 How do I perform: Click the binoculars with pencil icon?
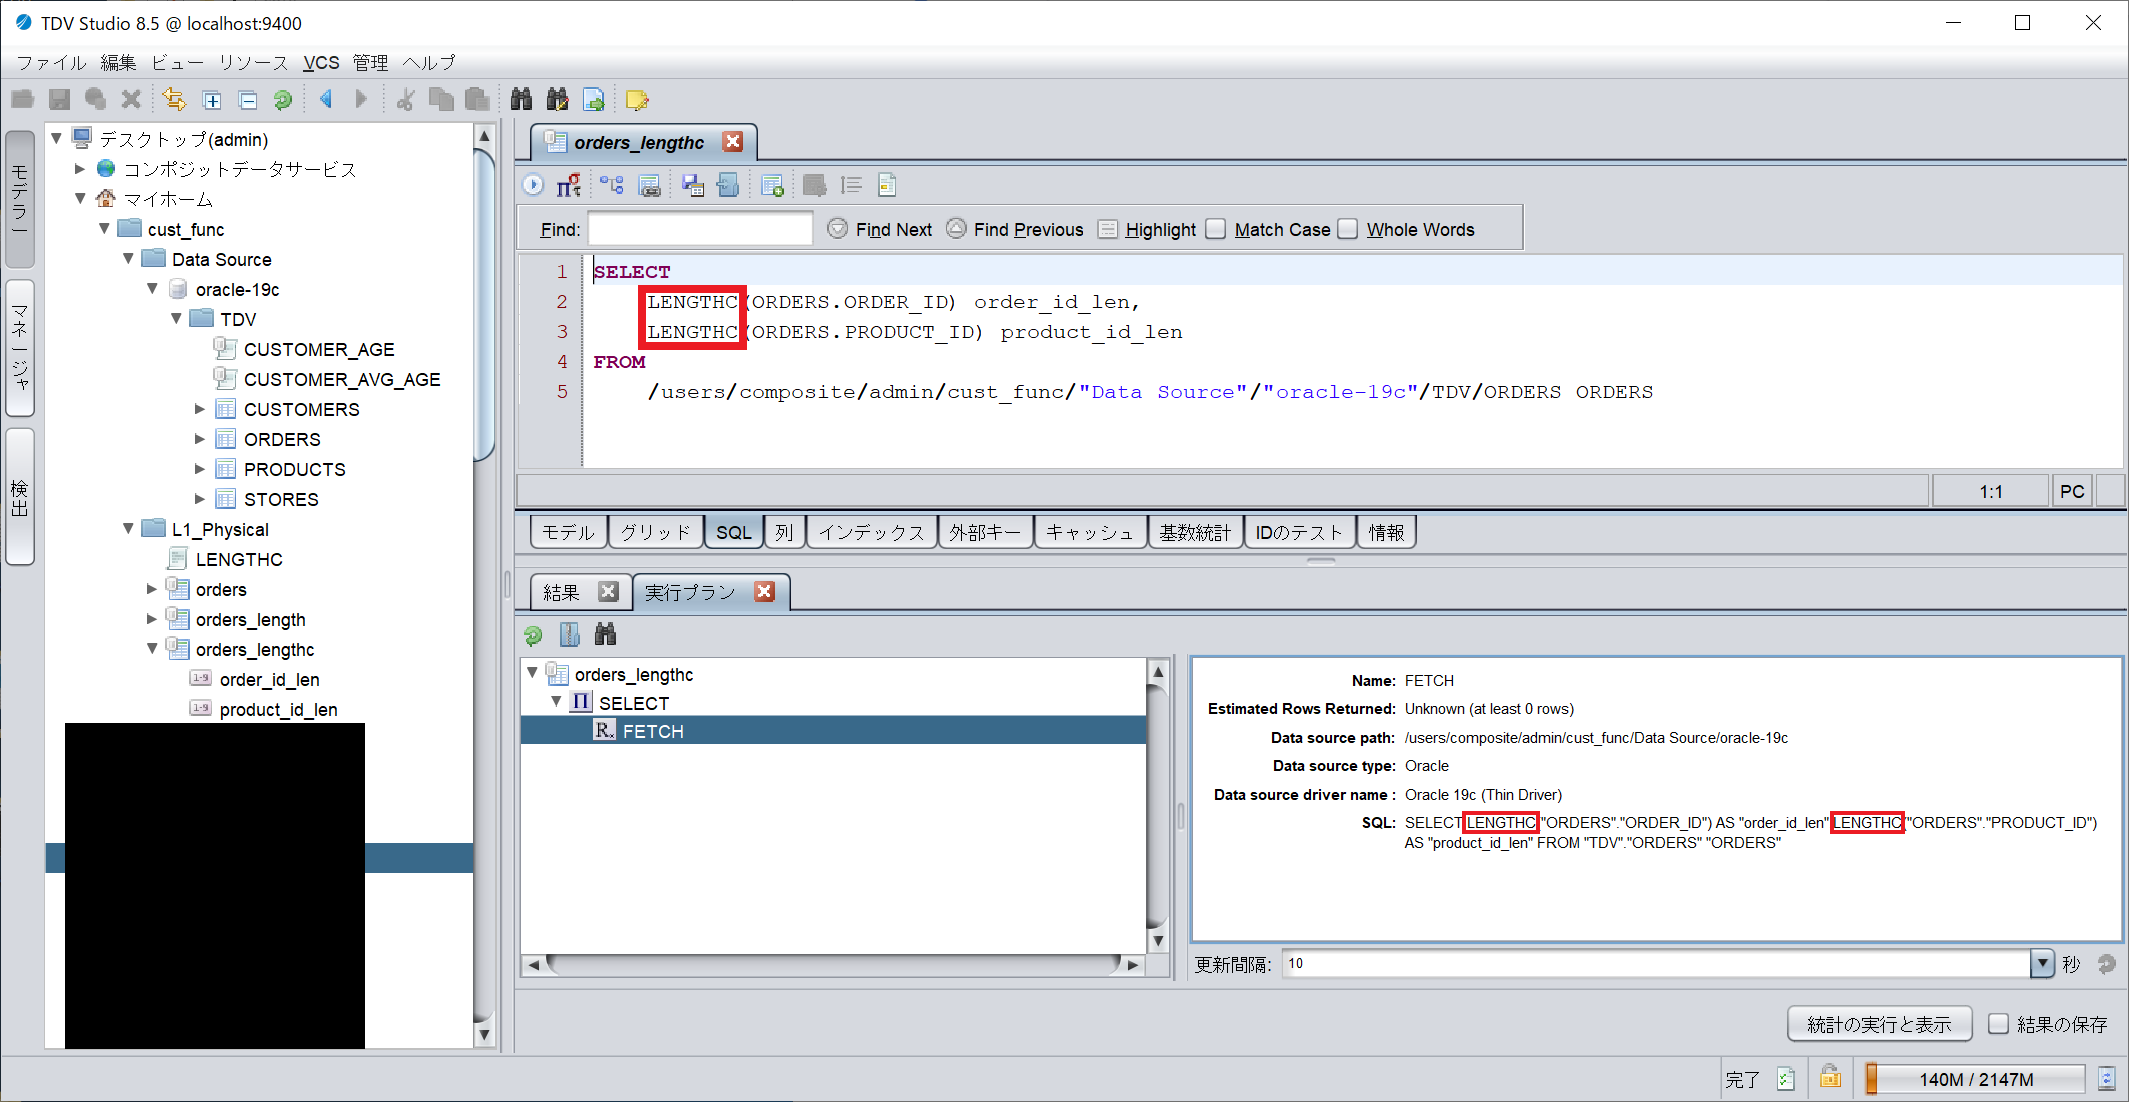click(557, 99)
